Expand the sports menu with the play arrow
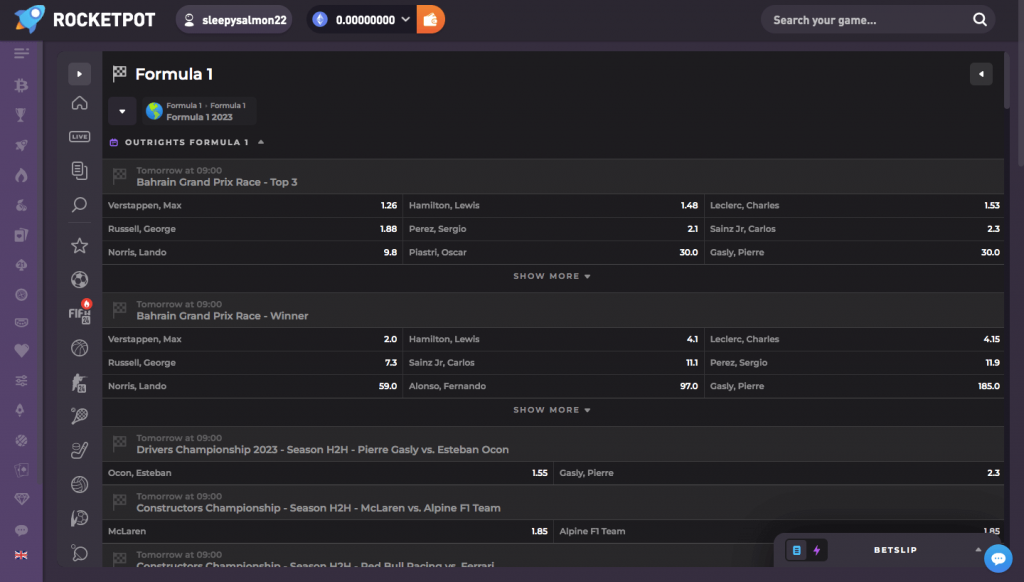This screenshot has width=1024, height=582. (x=80, y=74)
